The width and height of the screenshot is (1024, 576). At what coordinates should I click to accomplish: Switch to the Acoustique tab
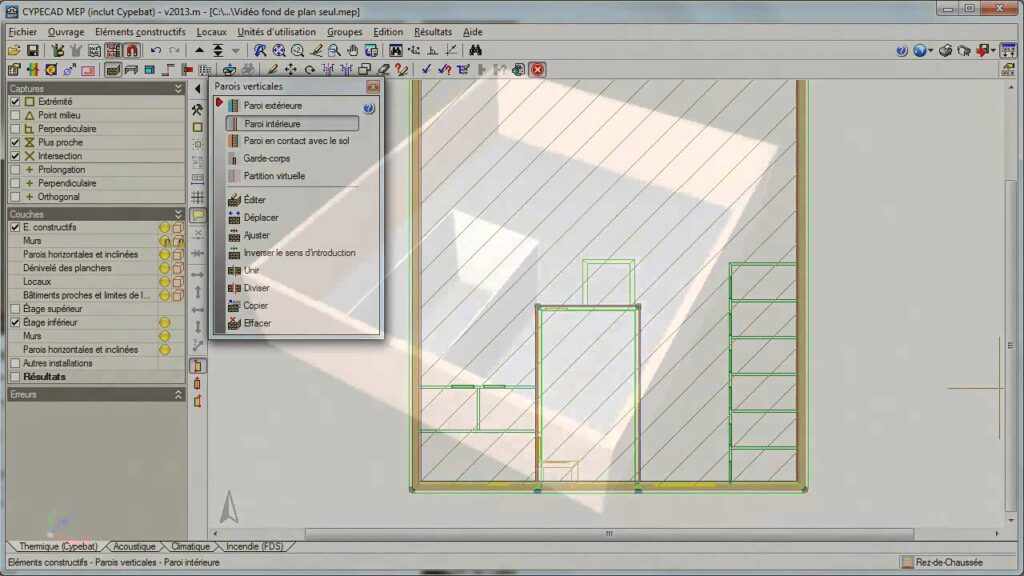pos(134,547)
